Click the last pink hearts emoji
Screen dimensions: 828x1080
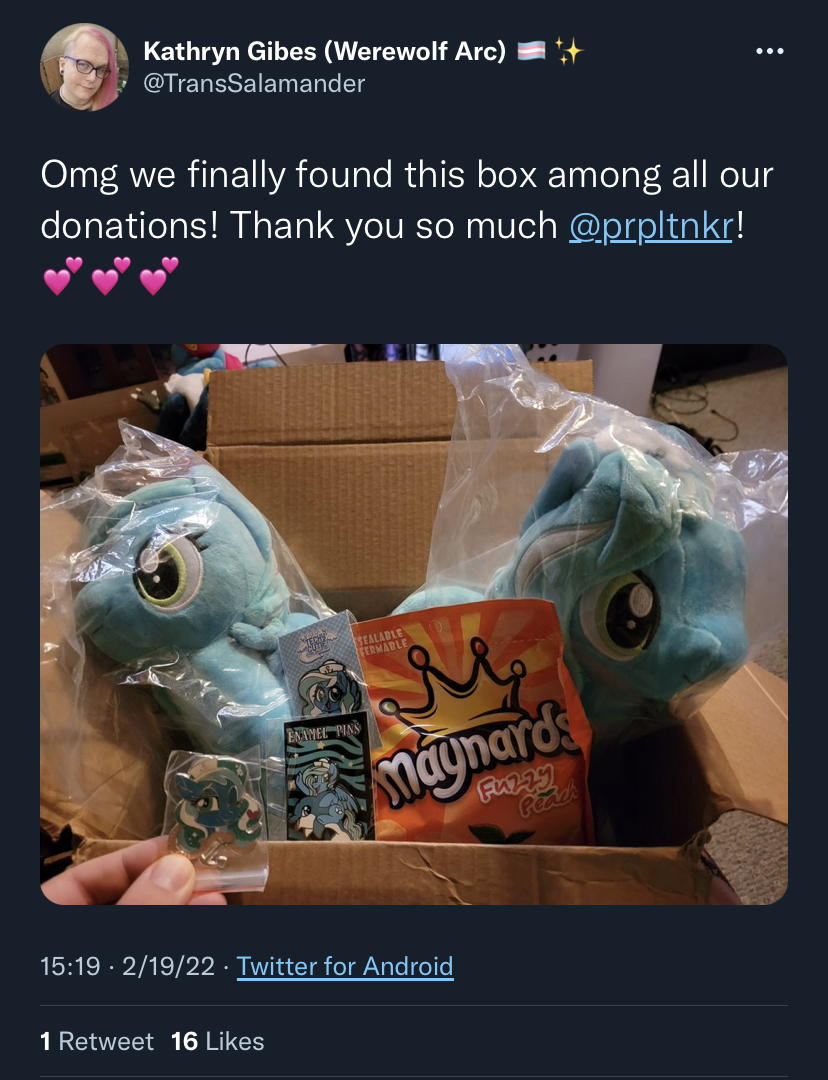(159, 276)
